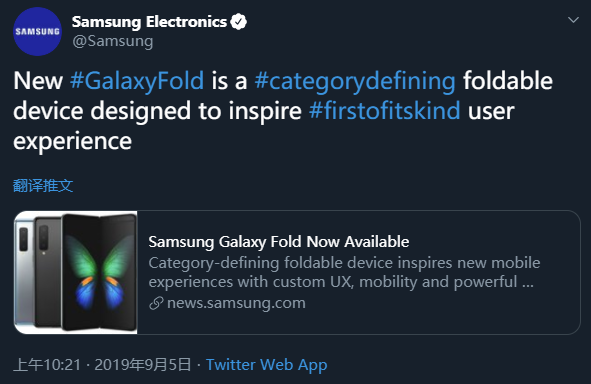Open the Samsung Electronics display name
Image resolution: width=591 pixels, height=384 pixels.
(x=149, y=22)
